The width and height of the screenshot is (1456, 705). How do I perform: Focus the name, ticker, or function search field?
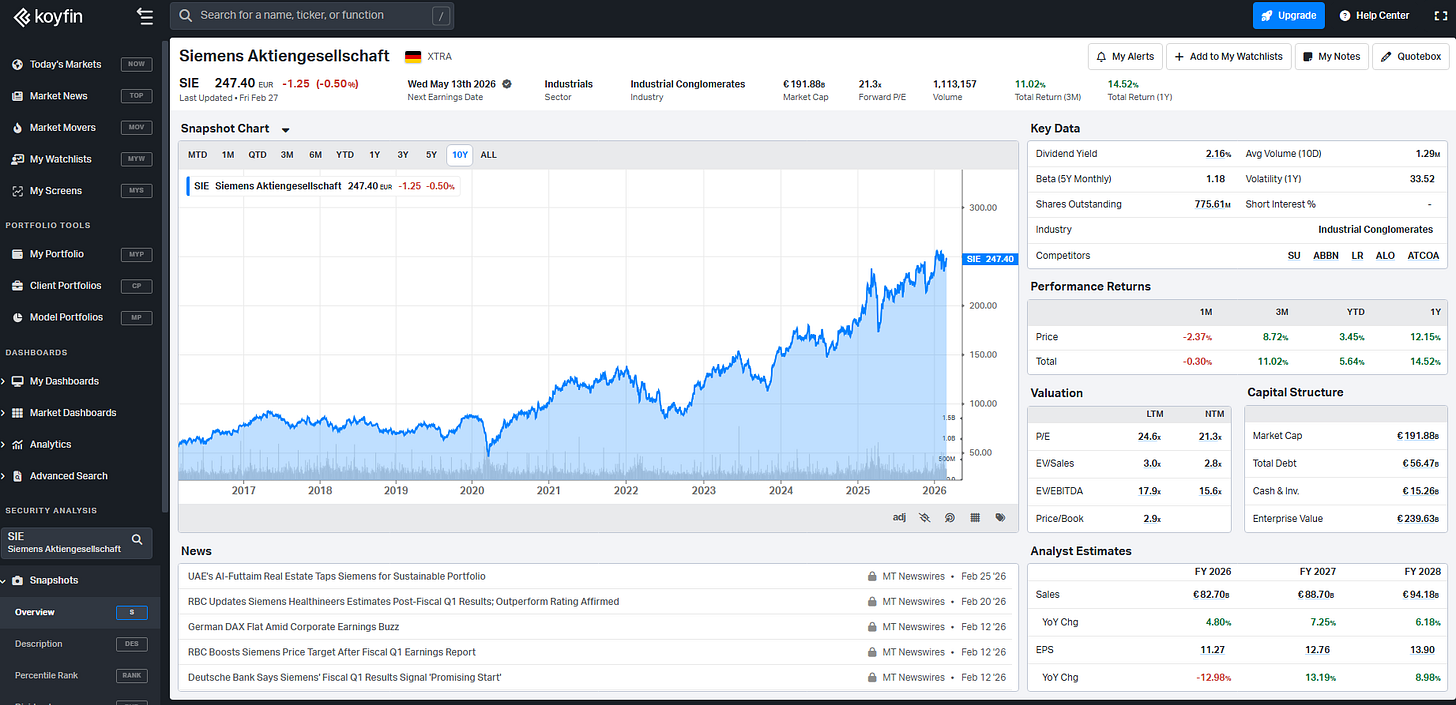click(x=313, y=15)
